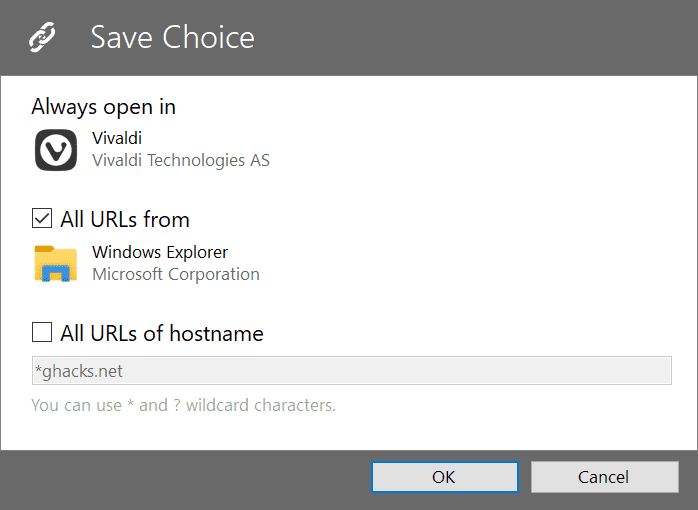The image size is (698, 510).
Task: Dismiss the dialog with Cancel
Action: pyautogui.click(x=605, y=477)
